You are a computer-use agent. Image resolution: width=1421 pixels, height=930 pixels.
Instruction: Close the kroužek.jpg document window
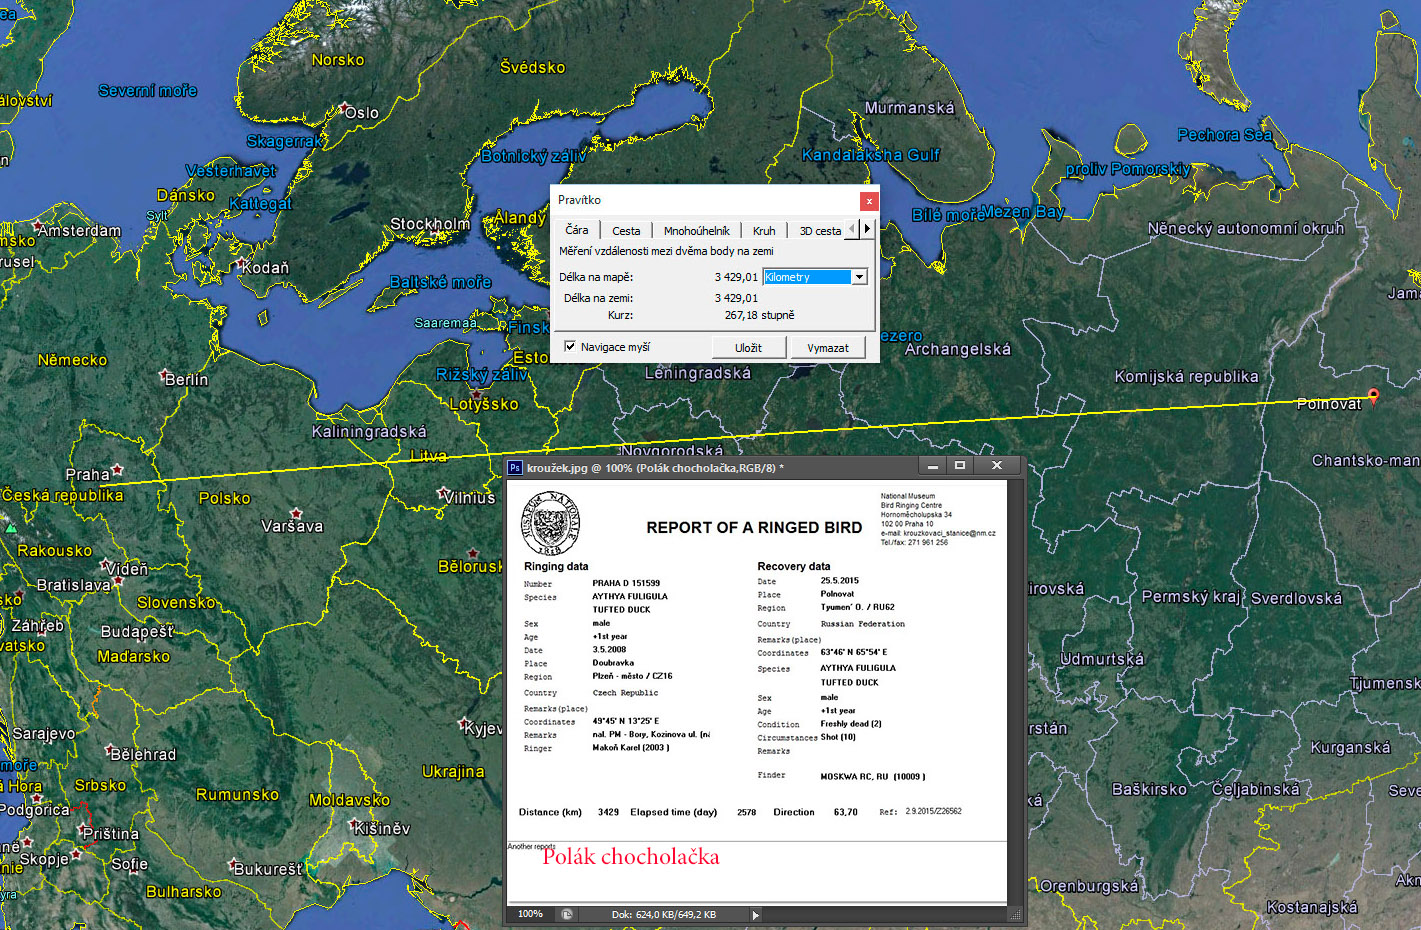[x=996, y=466]
